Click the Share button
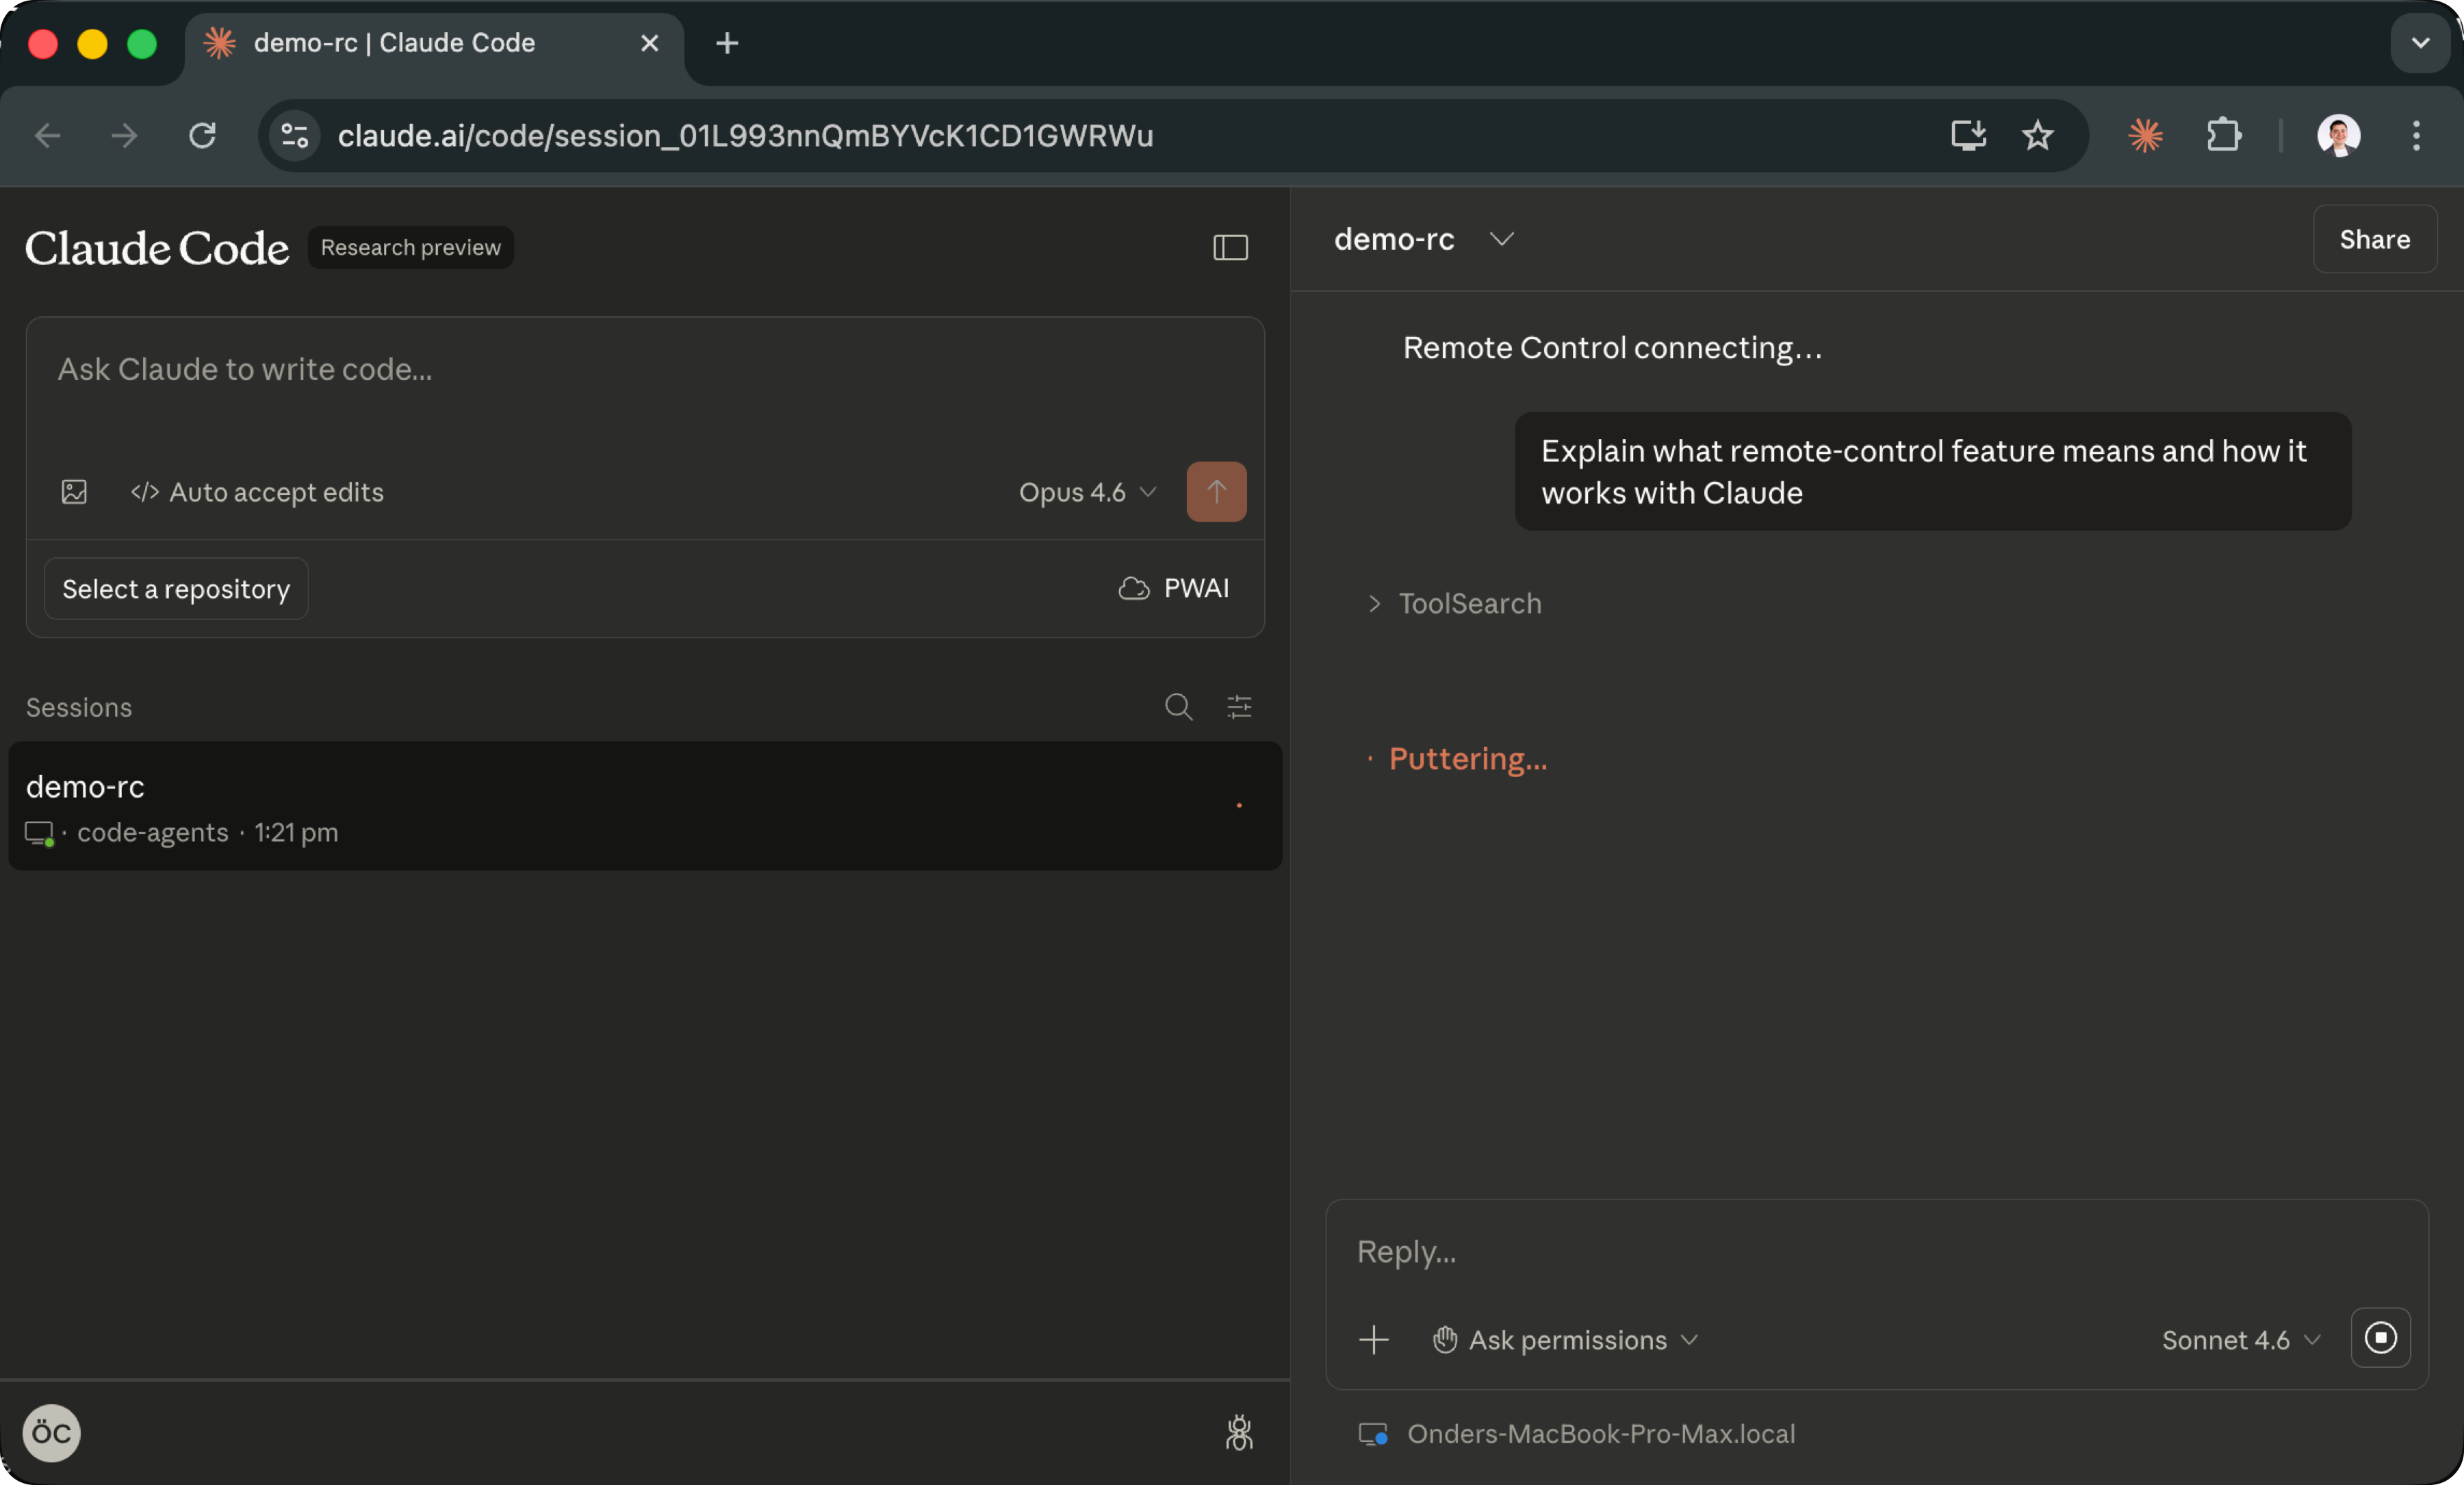Screen dimensions: 2464x1485 coord(2375,239)
